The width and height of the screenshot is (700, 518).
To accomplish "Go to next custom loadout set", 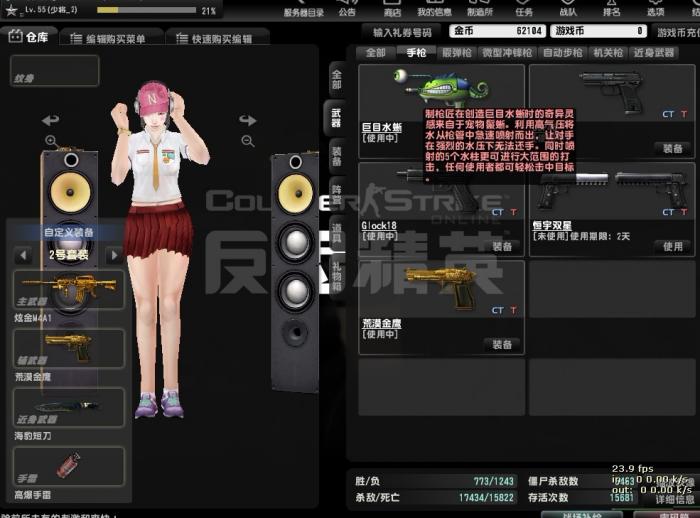I will click(x=114, y=255).
